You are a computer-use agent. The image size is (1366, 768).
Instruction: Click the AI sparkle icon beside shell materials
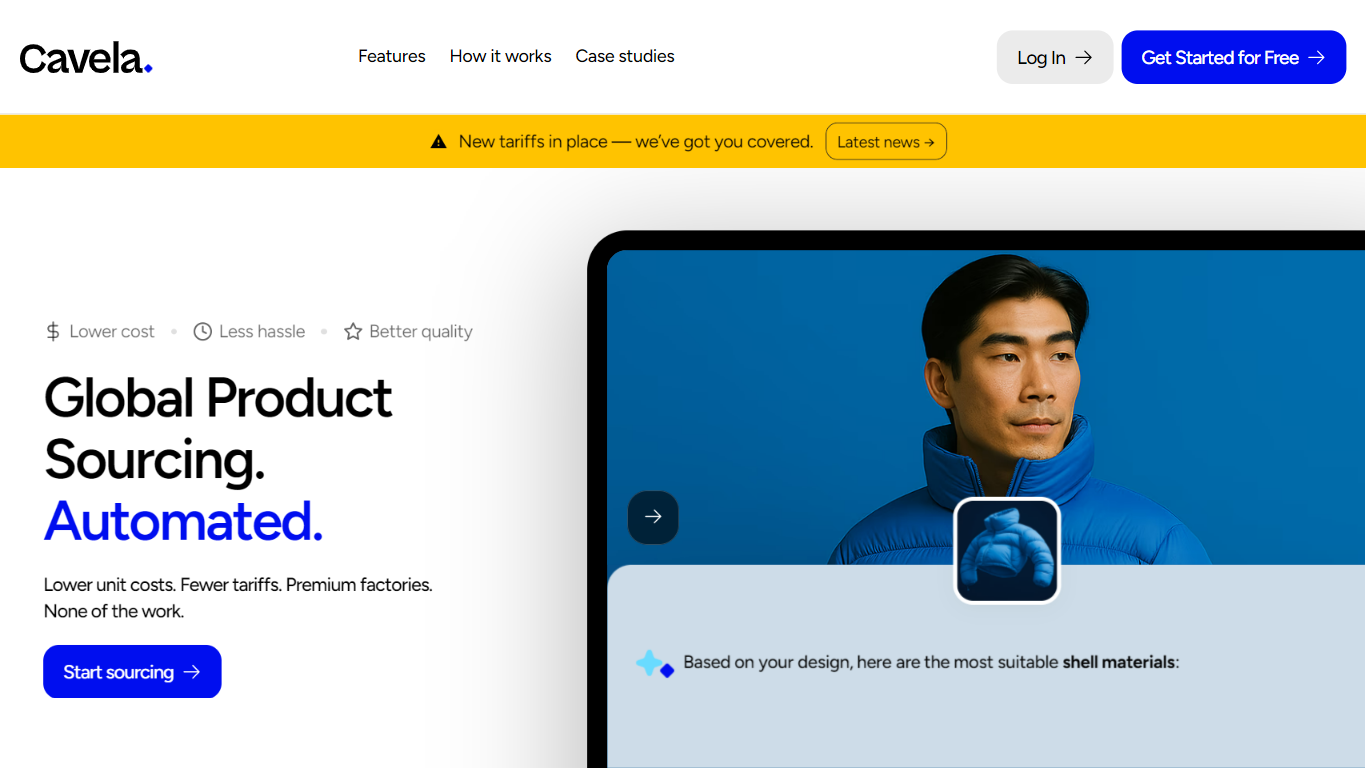click(655, 663)
